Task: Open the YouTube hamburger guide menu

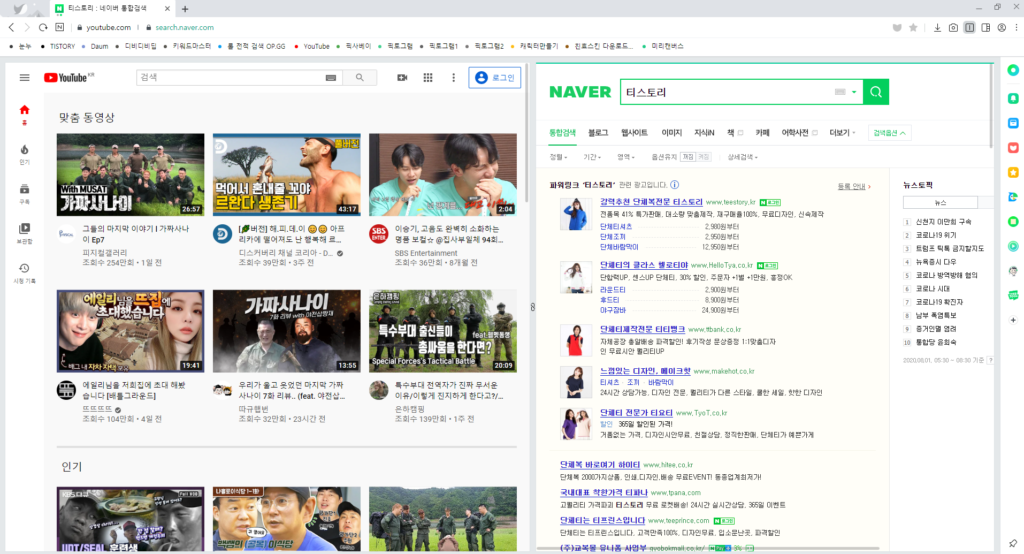Action: click(x=24, y=77)
